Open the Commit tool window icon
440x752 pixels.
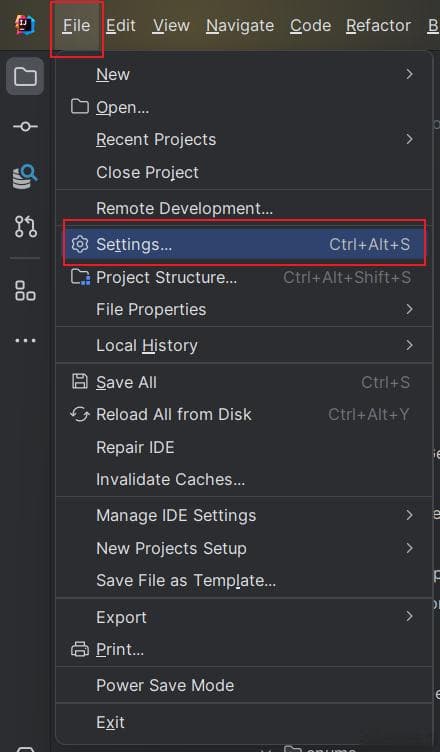25,126
